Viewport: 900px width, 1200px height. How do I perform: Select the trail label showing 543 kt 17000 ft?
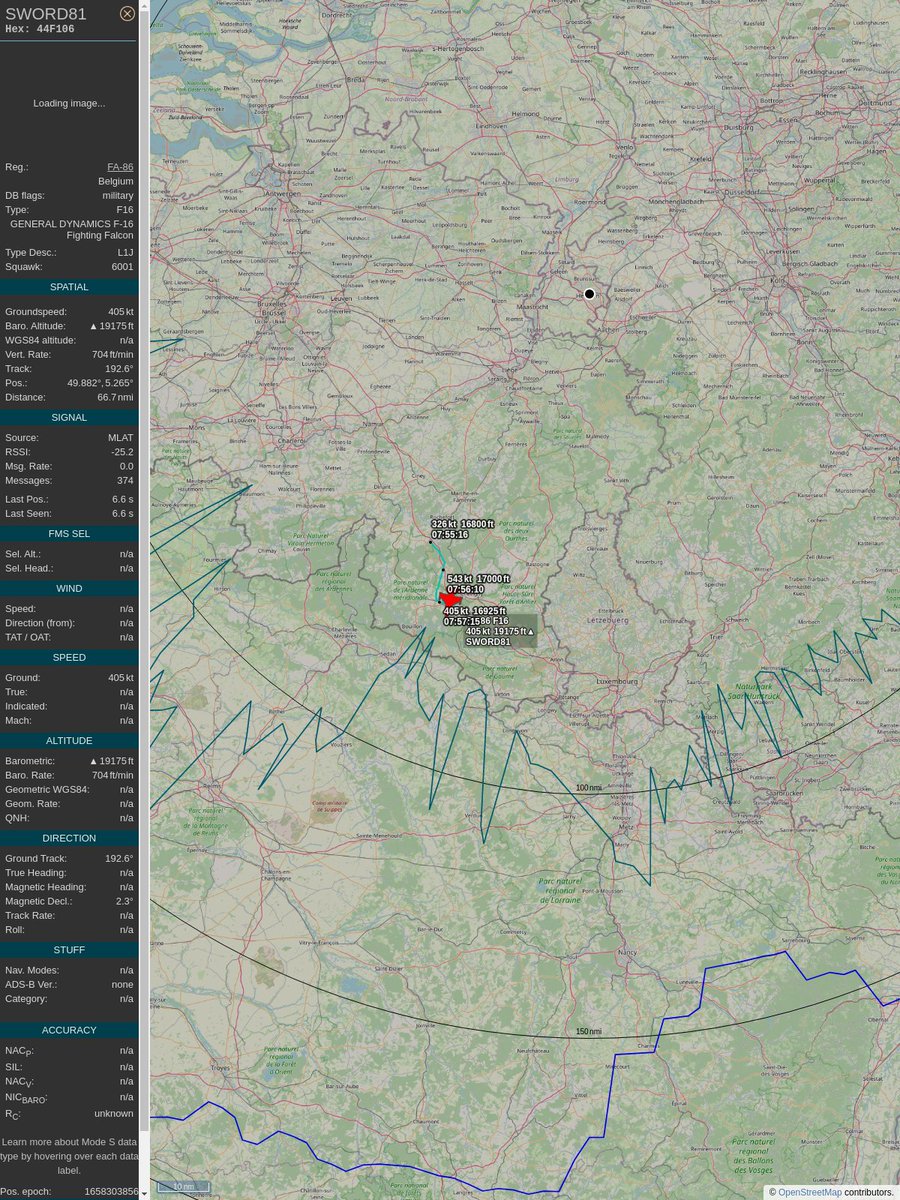pyautogui.click(x=479, y=578)
